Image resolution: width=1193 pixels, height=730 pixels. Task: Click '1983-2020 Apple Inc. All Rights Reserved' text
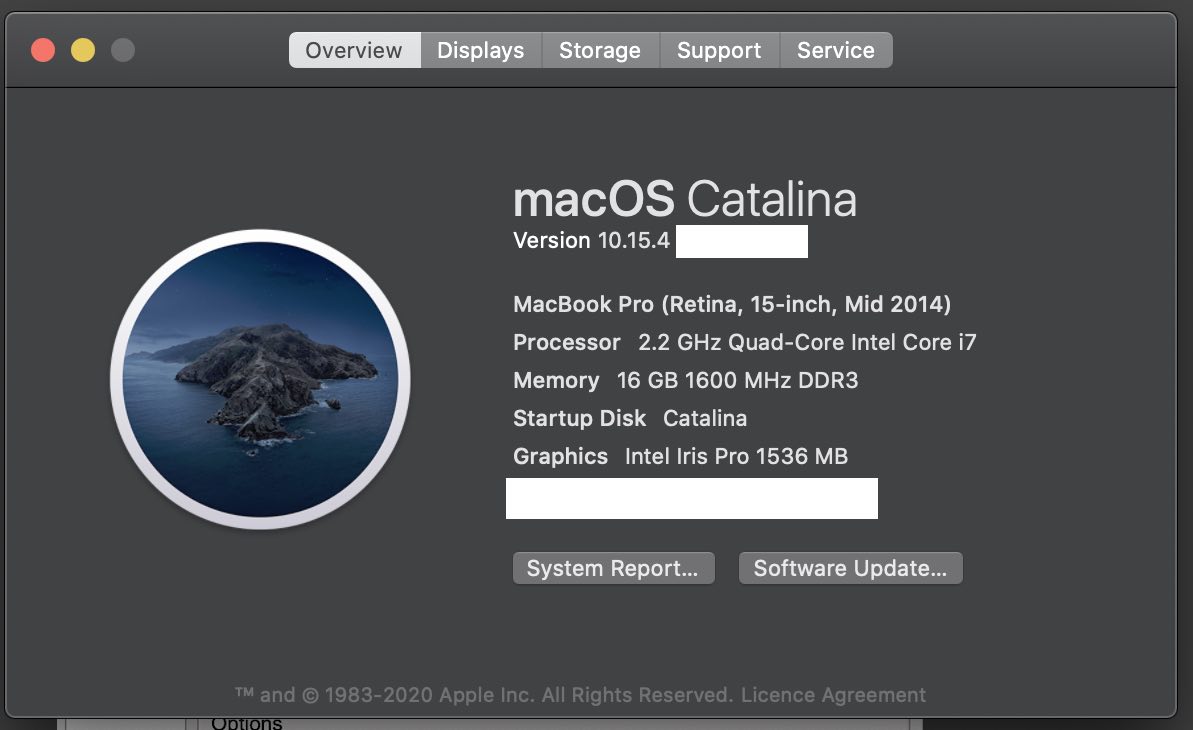(529, 695)
